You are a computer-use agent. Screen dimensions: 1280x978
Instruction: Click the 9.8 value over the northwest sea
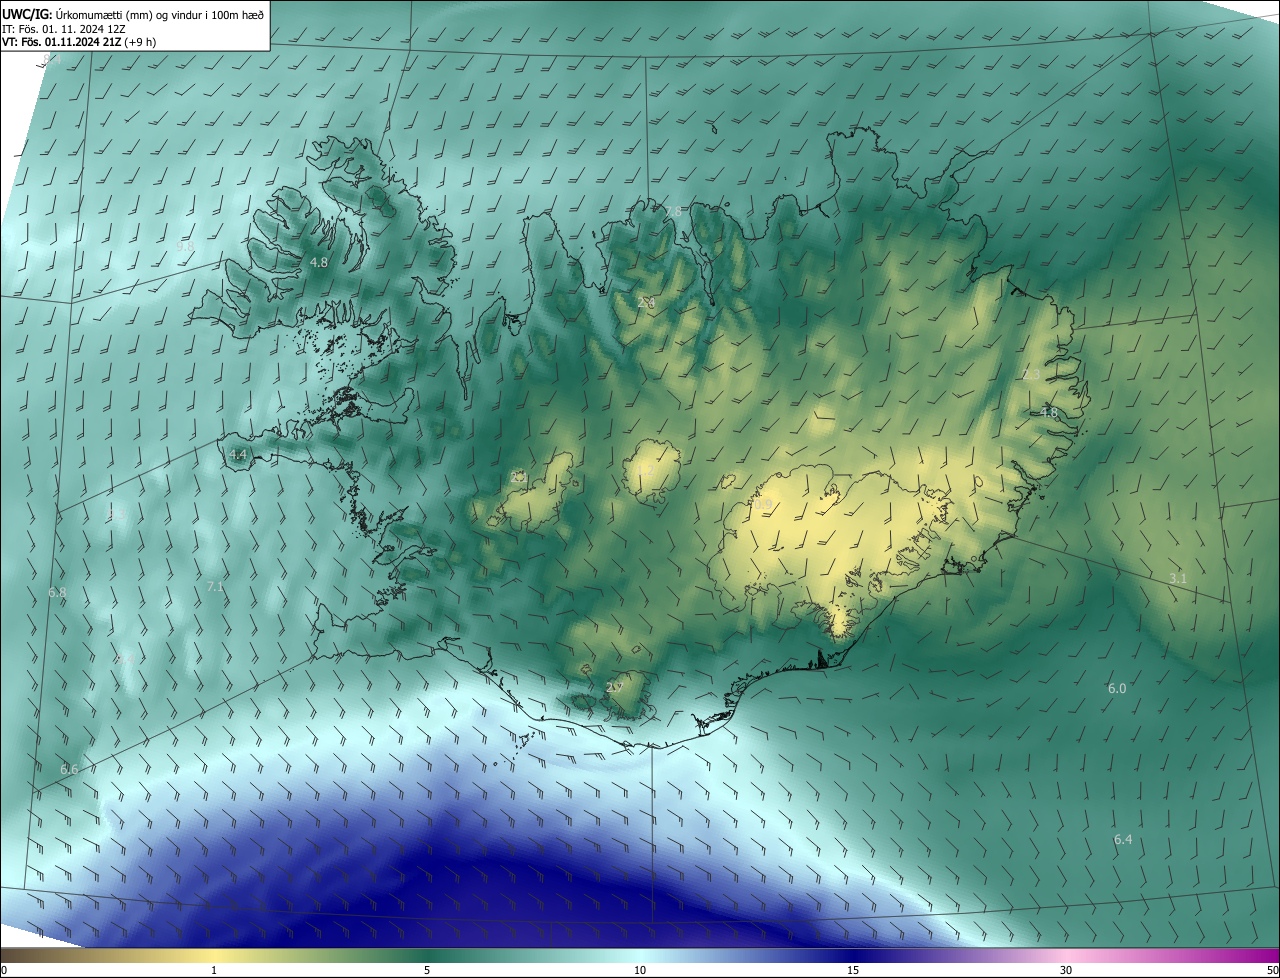[185, 246]
